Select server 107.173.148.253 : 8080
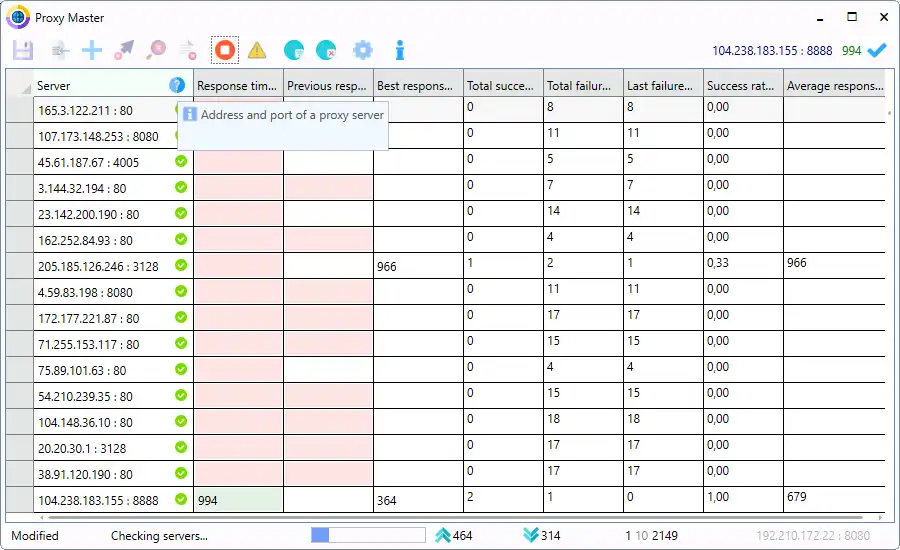Screen dimensions: 900x550 tap(98, 137)
